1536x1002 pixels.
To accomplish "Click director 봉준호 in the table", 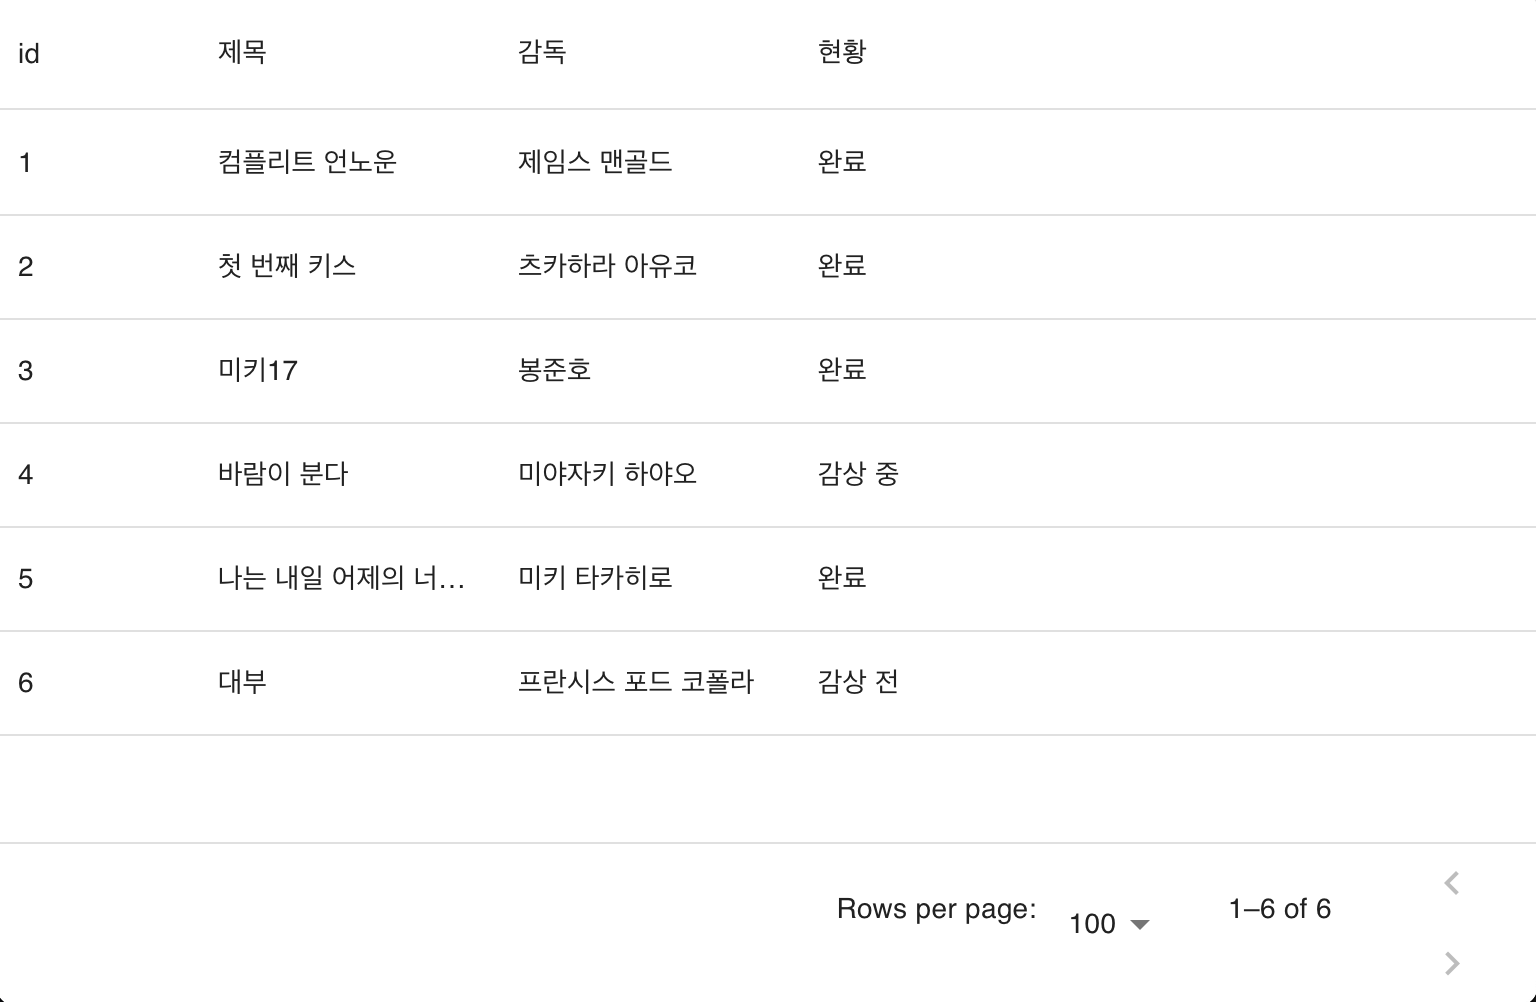I will [554, 370].
